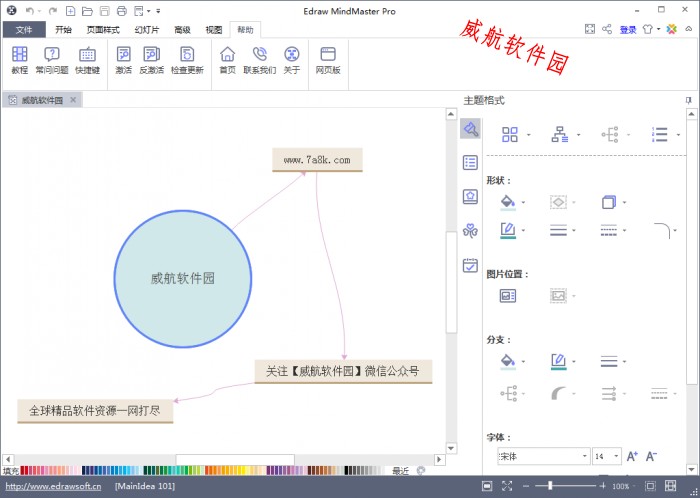Open the 文件 file menu
The image size is (700, 498).
click(x=24, y=30)
